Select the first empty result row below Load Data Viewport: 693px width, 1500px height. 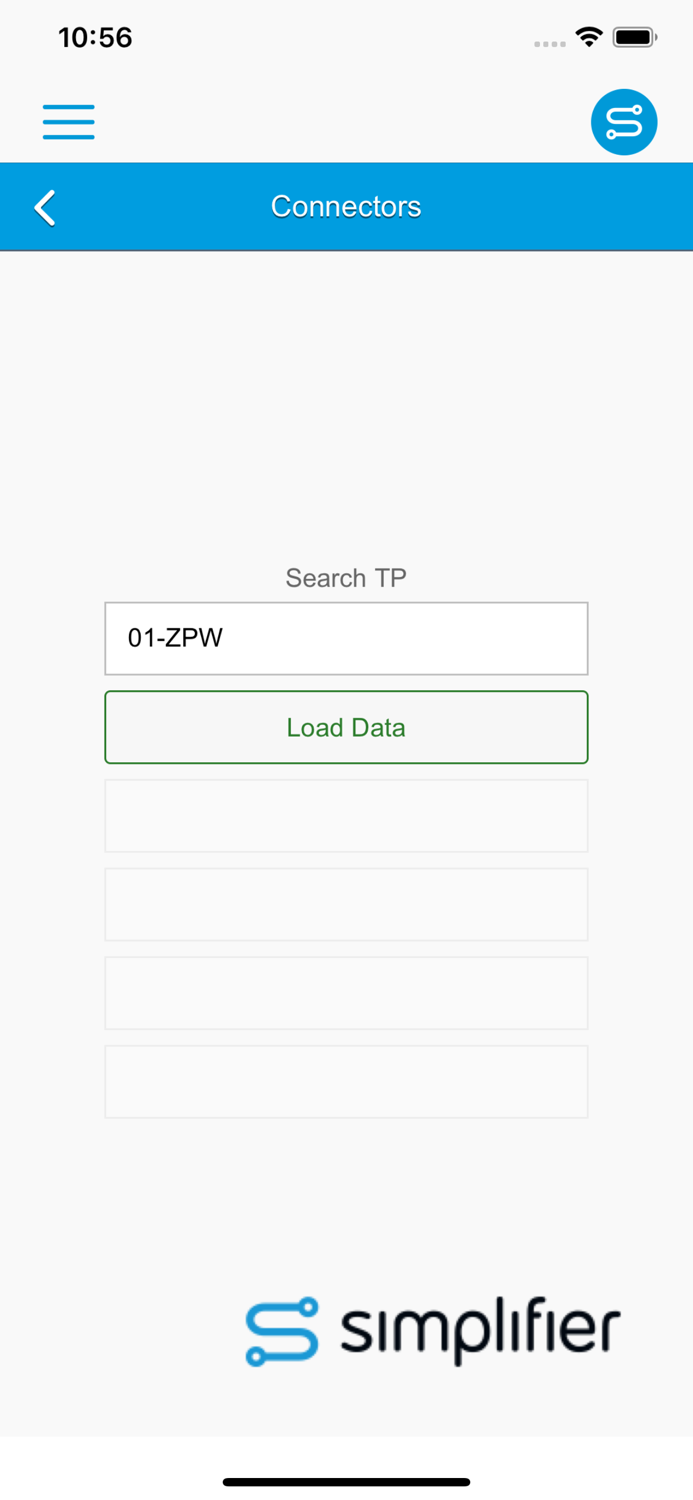[x=346, y=815]
